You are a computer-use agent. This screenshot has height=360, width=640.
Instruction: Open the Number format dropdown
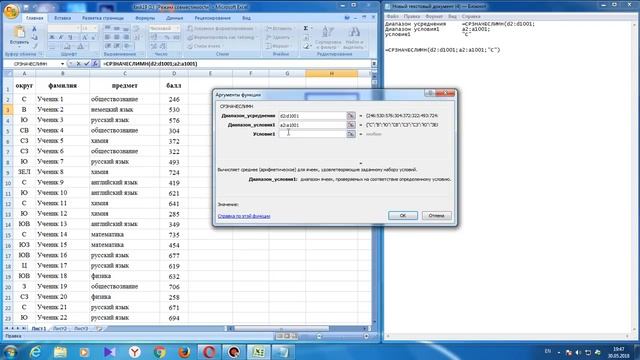177,29
